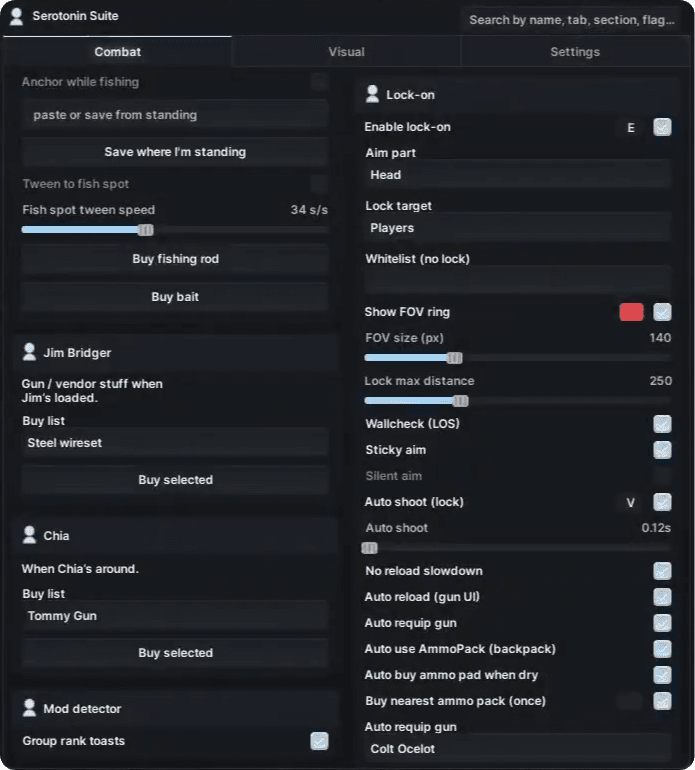Click the E keybind for Enable lock-on
Screen dimensions: 695x770
(x=631, y=128)
